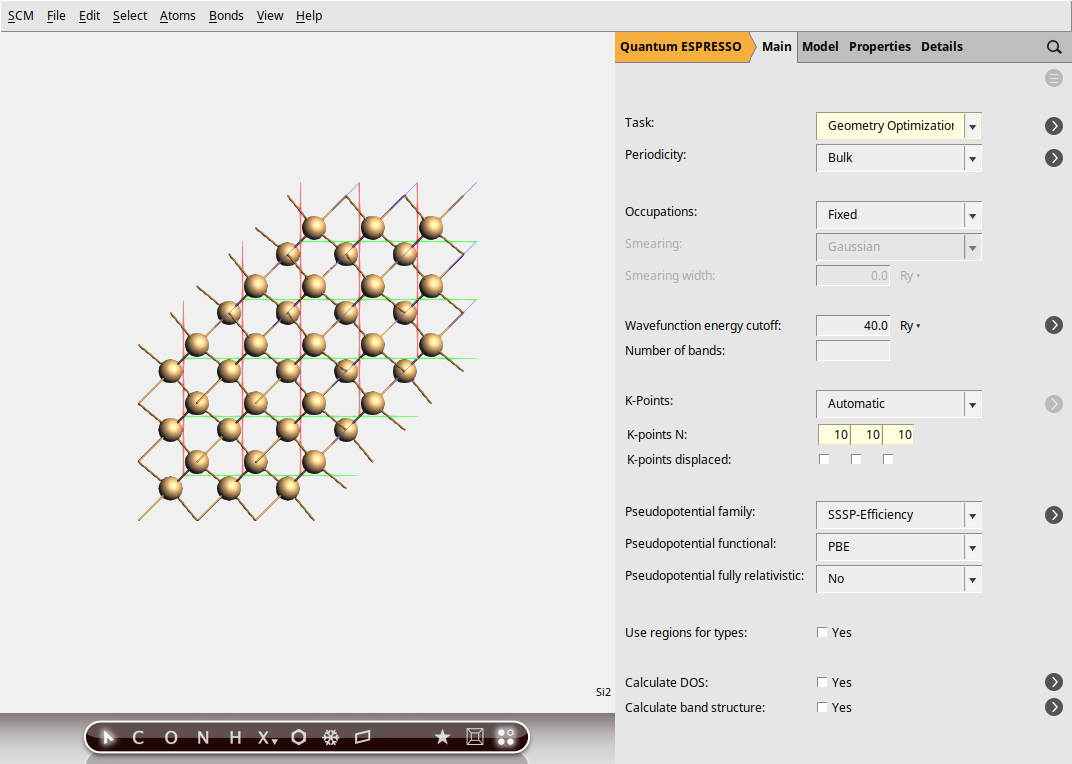Open the Occupations Fixed dropdown

click(899, 215)
